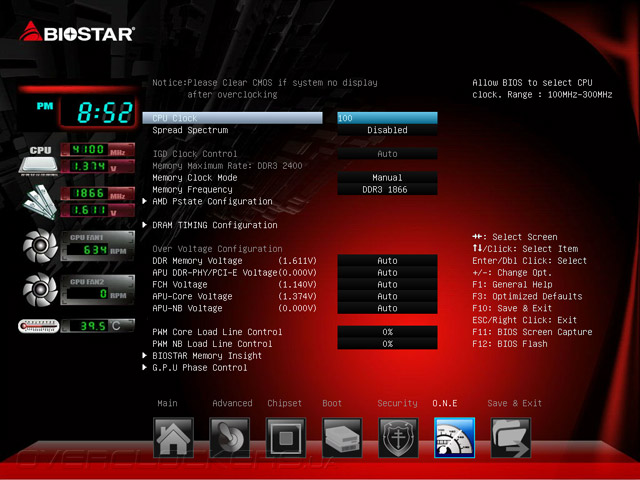640x480 pixels.
Task: Click the CPU FAN2 fan icon
Action: click(40, 289)
